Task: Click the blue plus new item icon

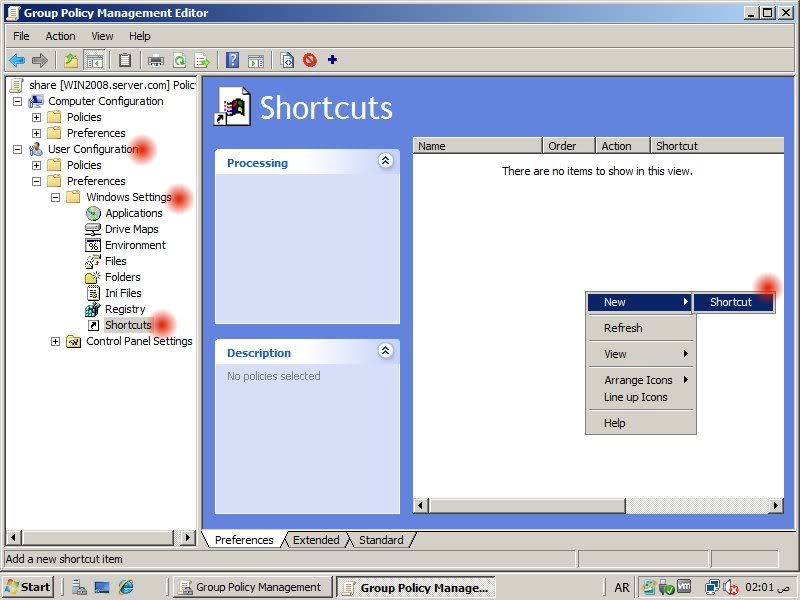Action: (333, 60)
